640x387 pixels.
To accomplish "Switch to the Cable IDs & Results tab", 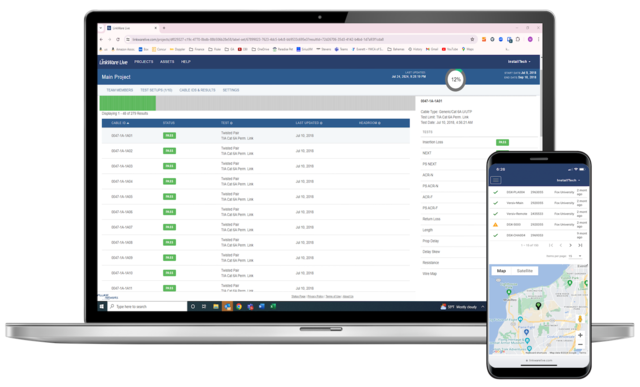I will [197, 90].
